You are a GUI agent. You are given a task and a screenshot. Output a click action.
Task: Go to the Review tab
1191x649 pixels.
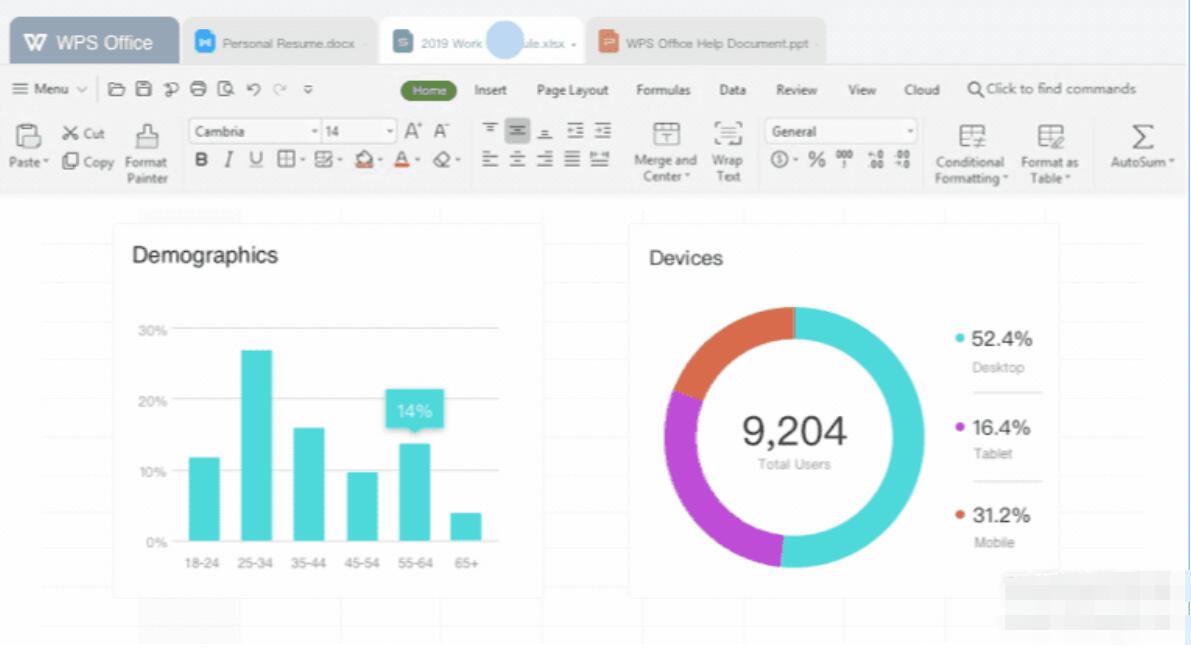point(796,90)
